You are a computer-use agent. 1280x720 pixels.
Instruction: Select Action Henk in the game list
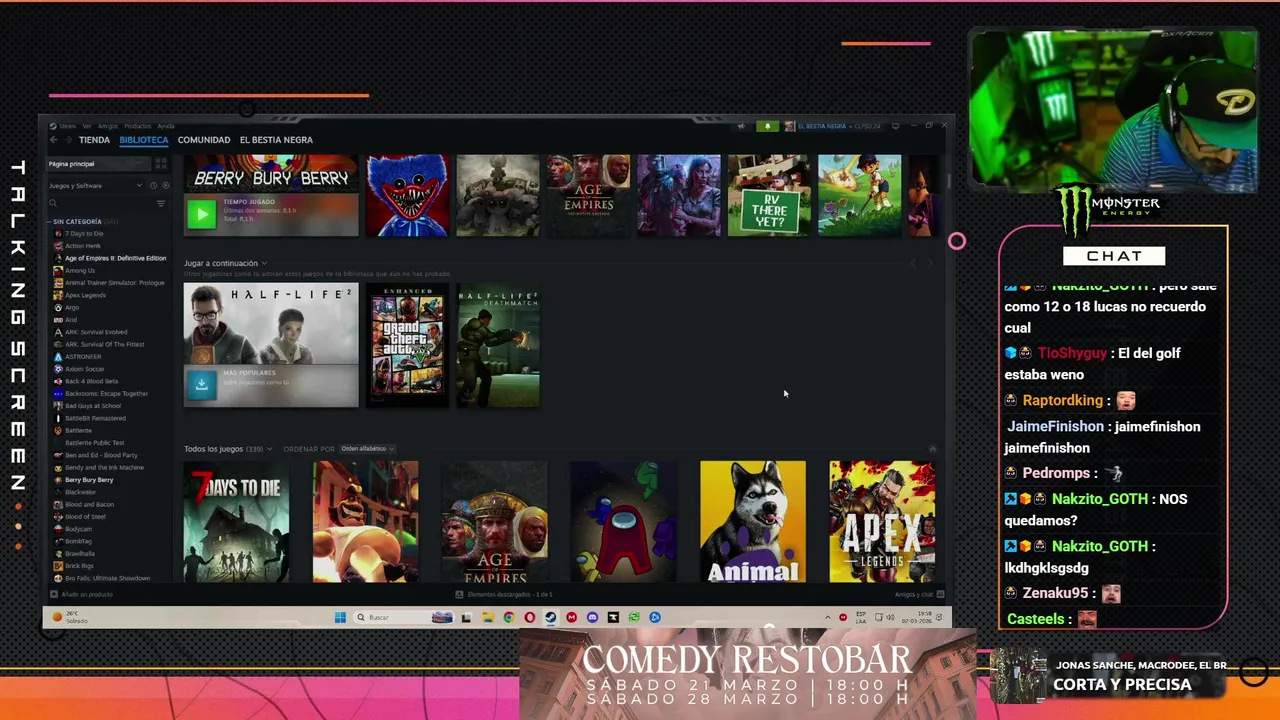click(x=83, y=246)
